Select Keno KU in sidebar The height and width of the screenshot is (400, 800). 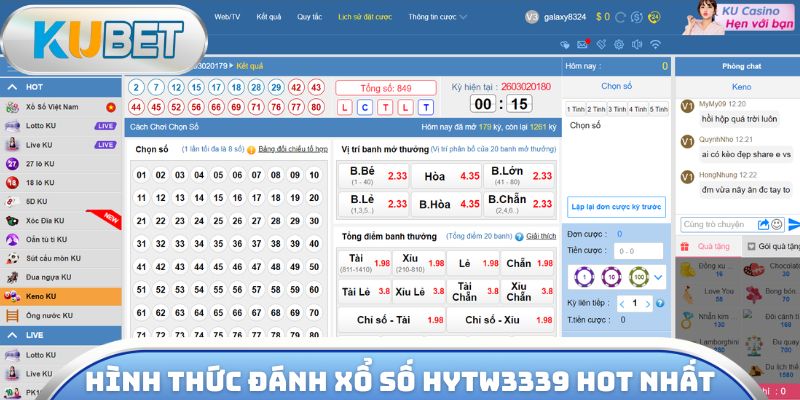[61, 296]
